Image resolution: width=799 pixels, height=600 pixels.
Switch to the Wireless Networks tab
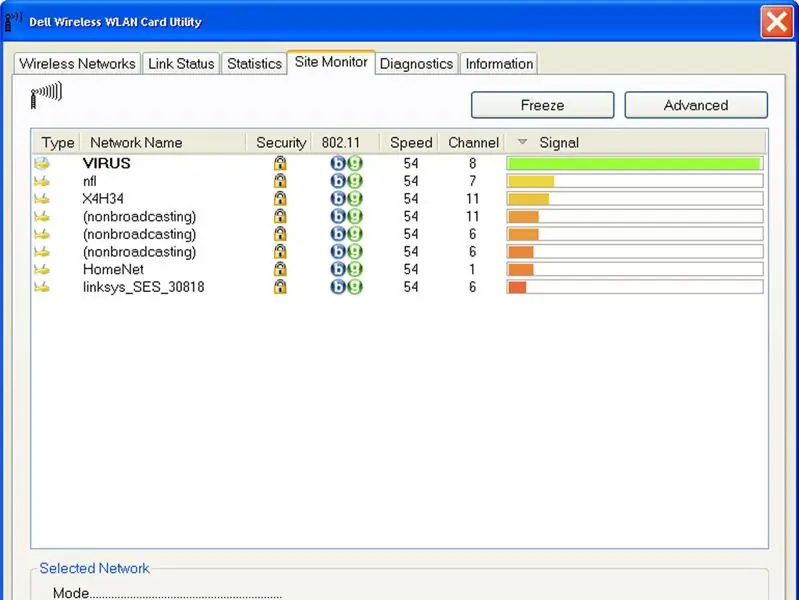77,64
